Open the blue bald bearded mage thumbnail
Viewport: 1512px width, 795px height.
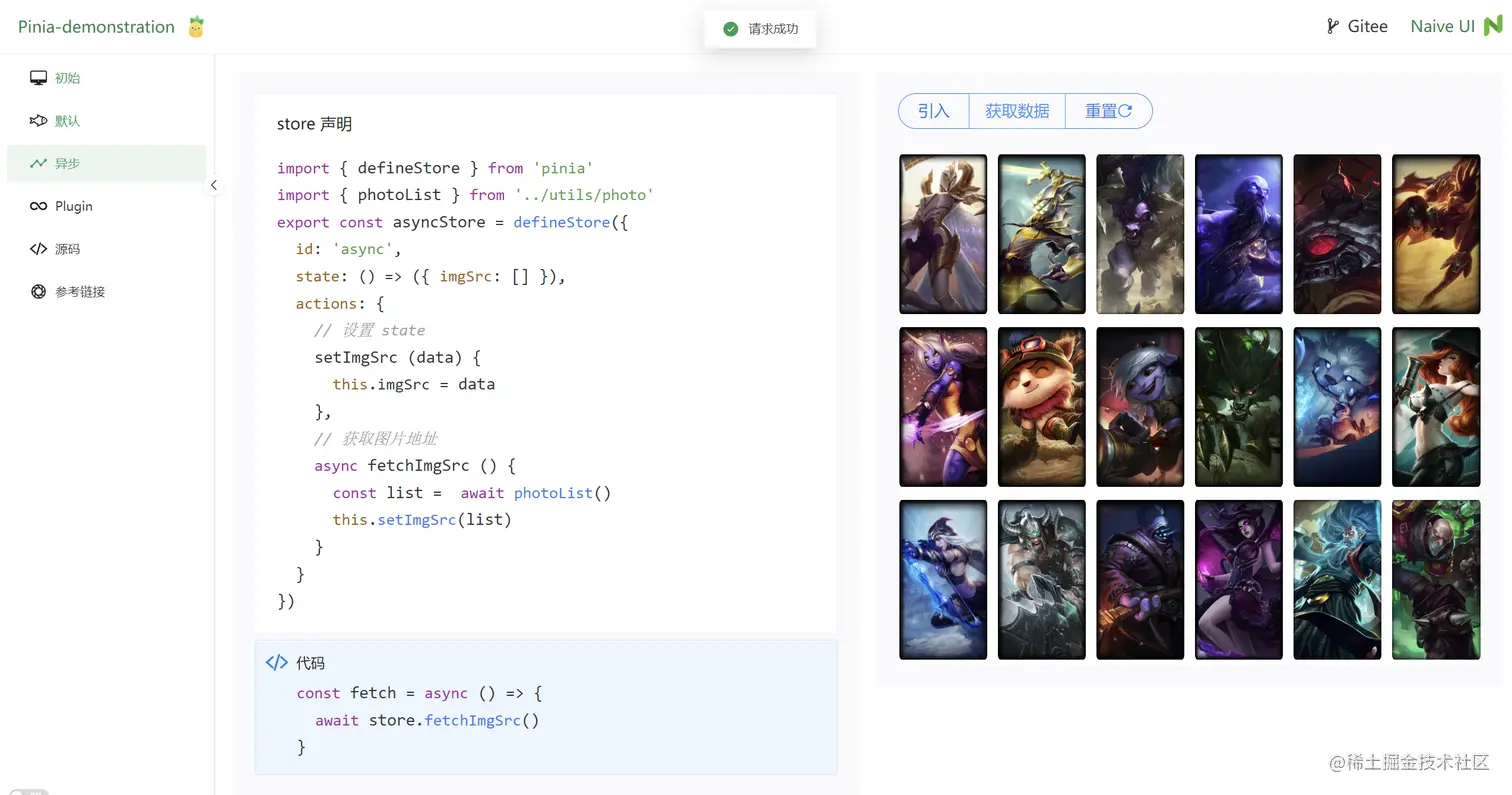click(x=1239, y=234)
